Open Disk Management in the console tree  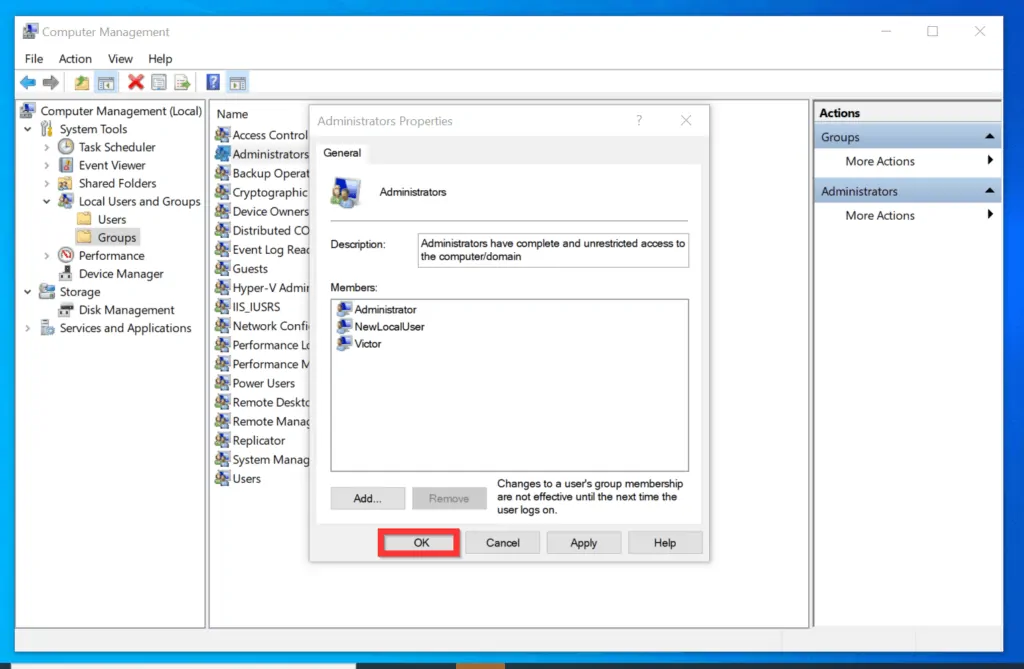126,310
